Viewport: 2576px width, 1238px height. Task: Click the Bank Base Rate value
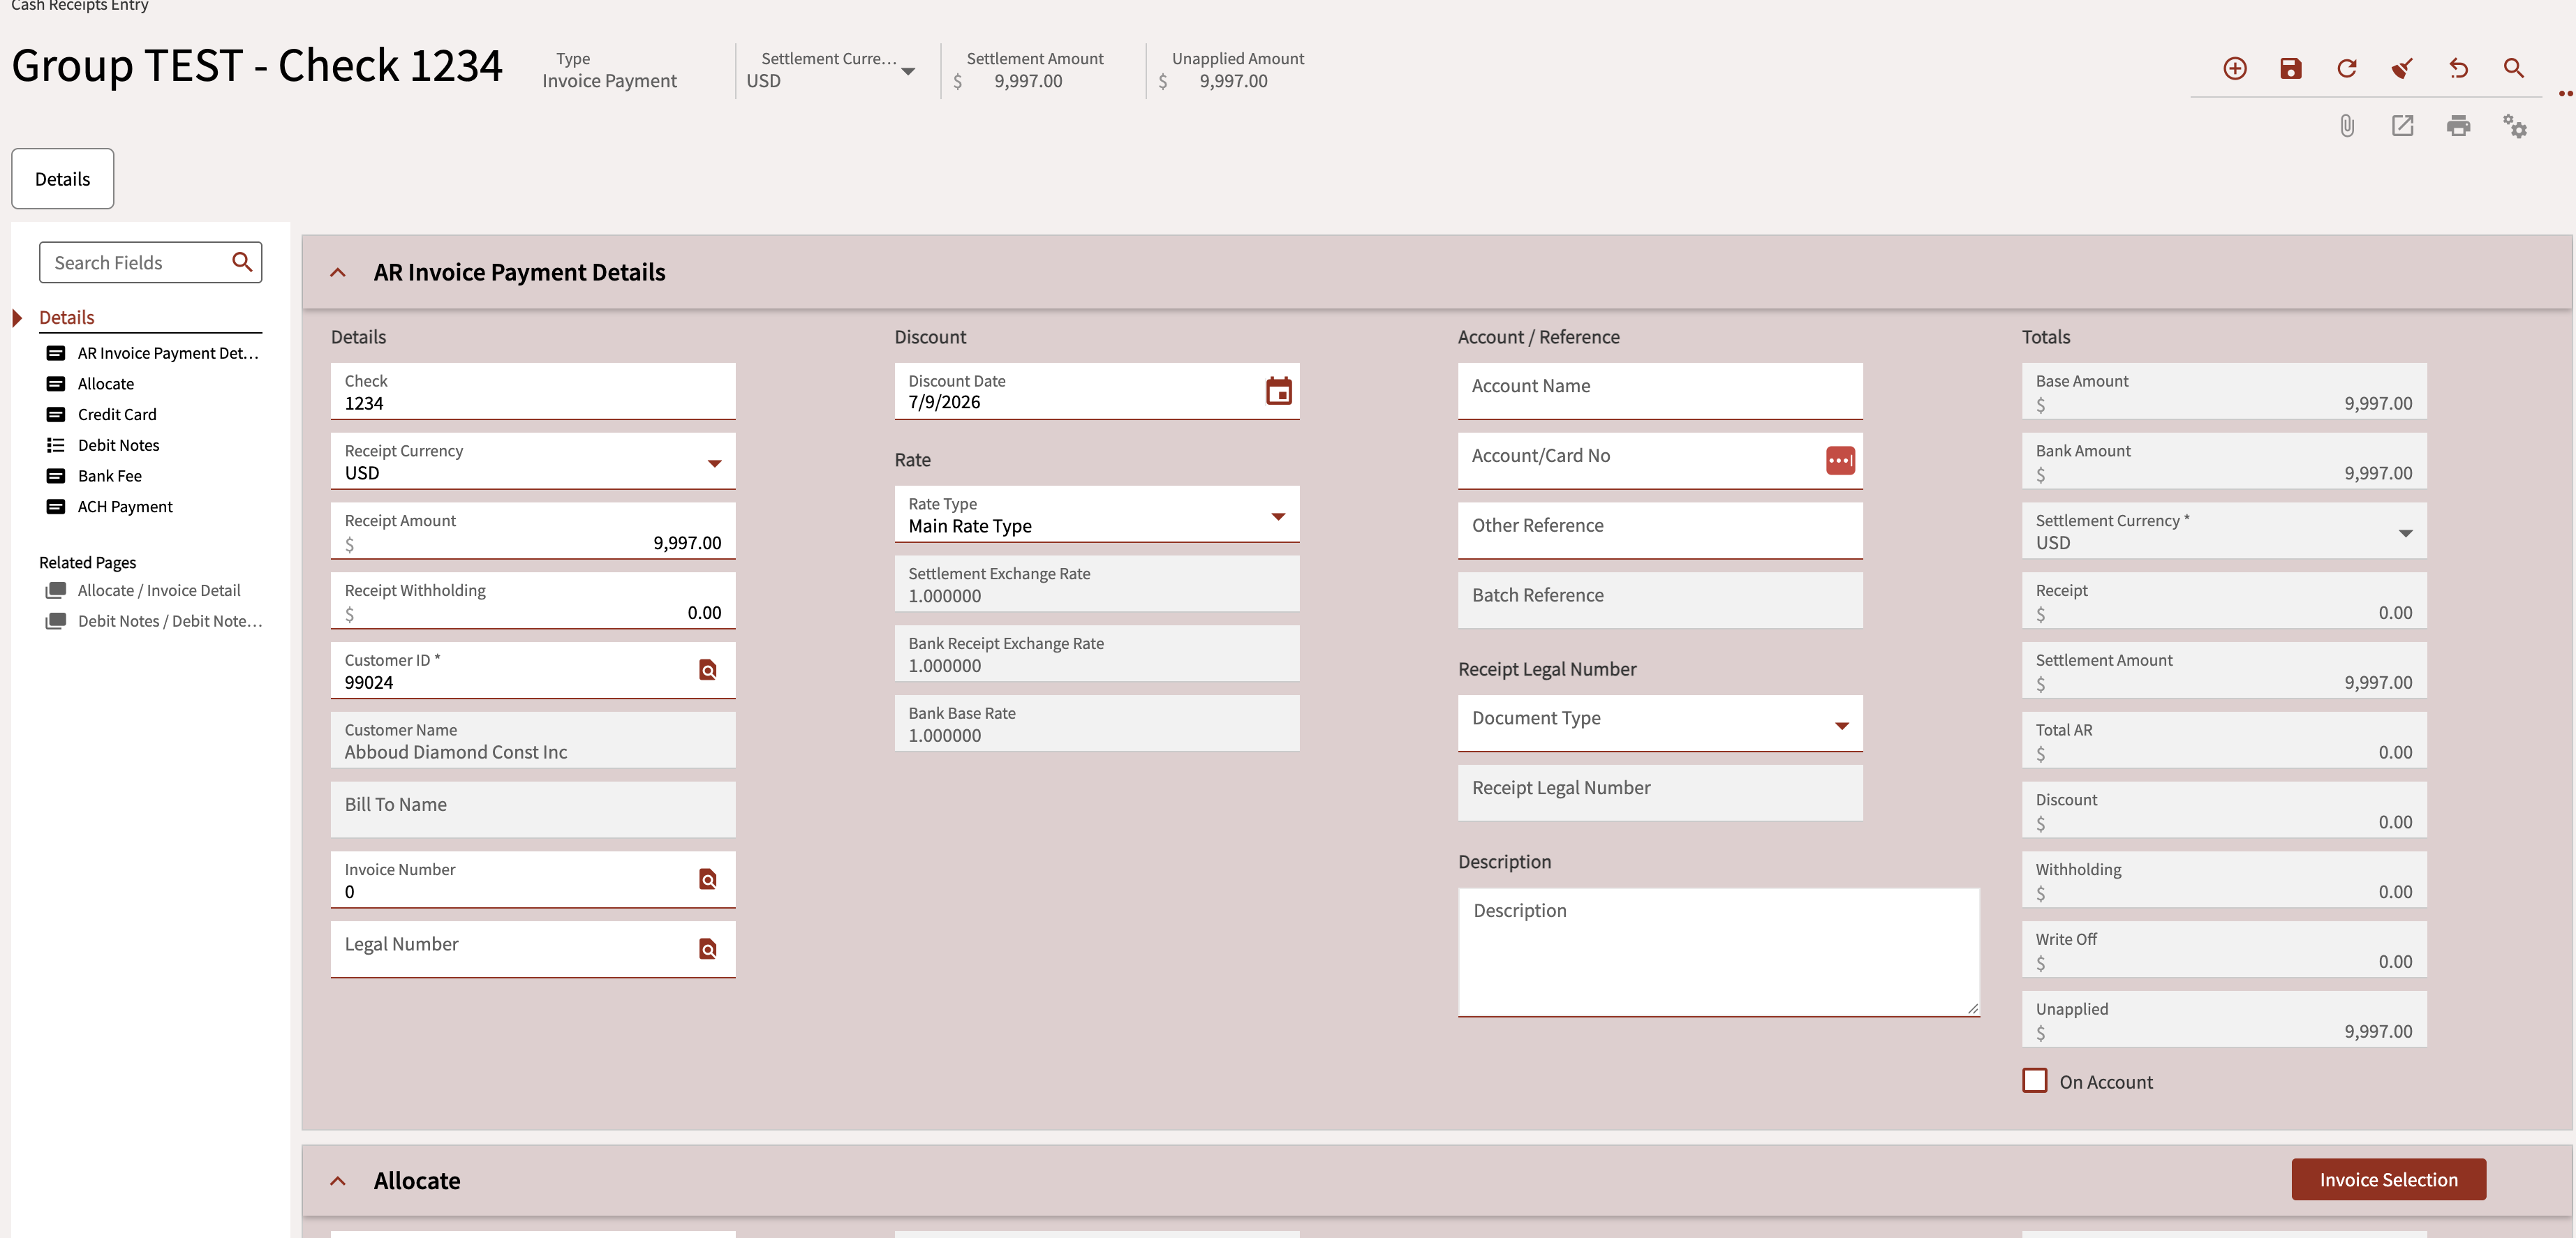tap(1097, 723)
